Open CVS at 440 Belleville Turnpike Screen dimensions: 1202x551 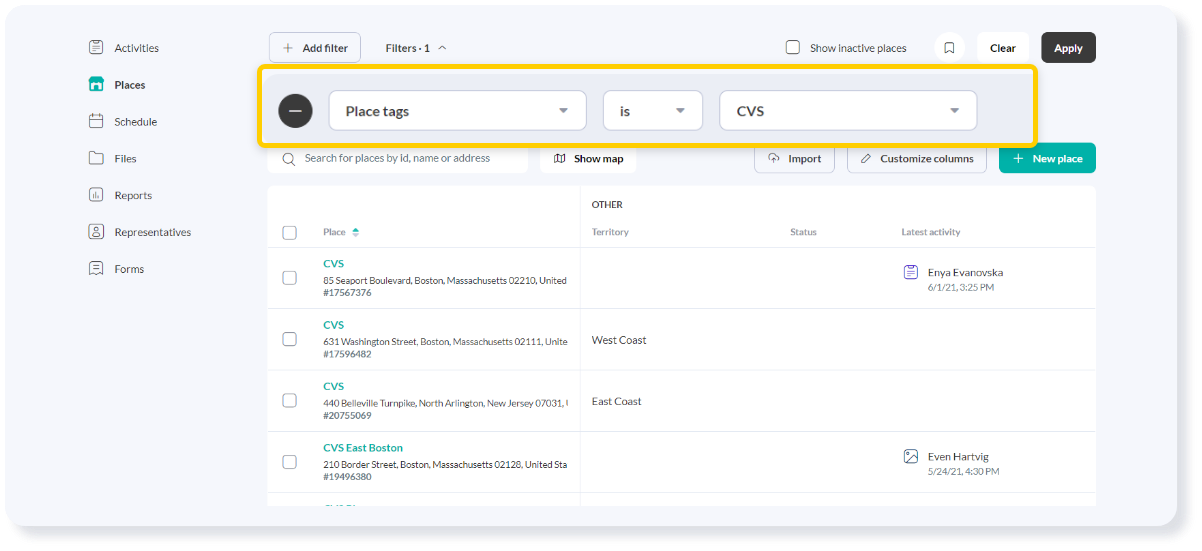333,386
